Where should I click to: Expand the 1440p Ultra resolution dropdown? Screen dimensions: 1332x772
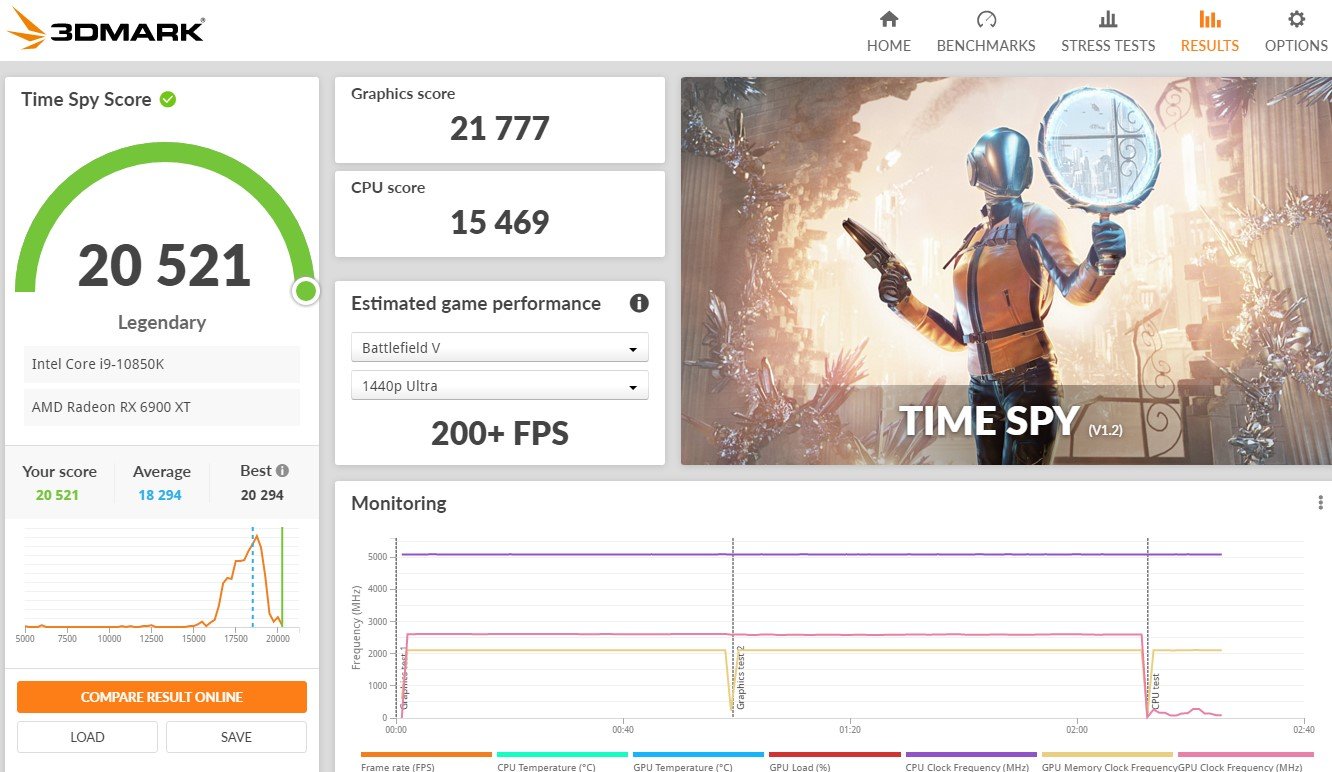(500, 386)
